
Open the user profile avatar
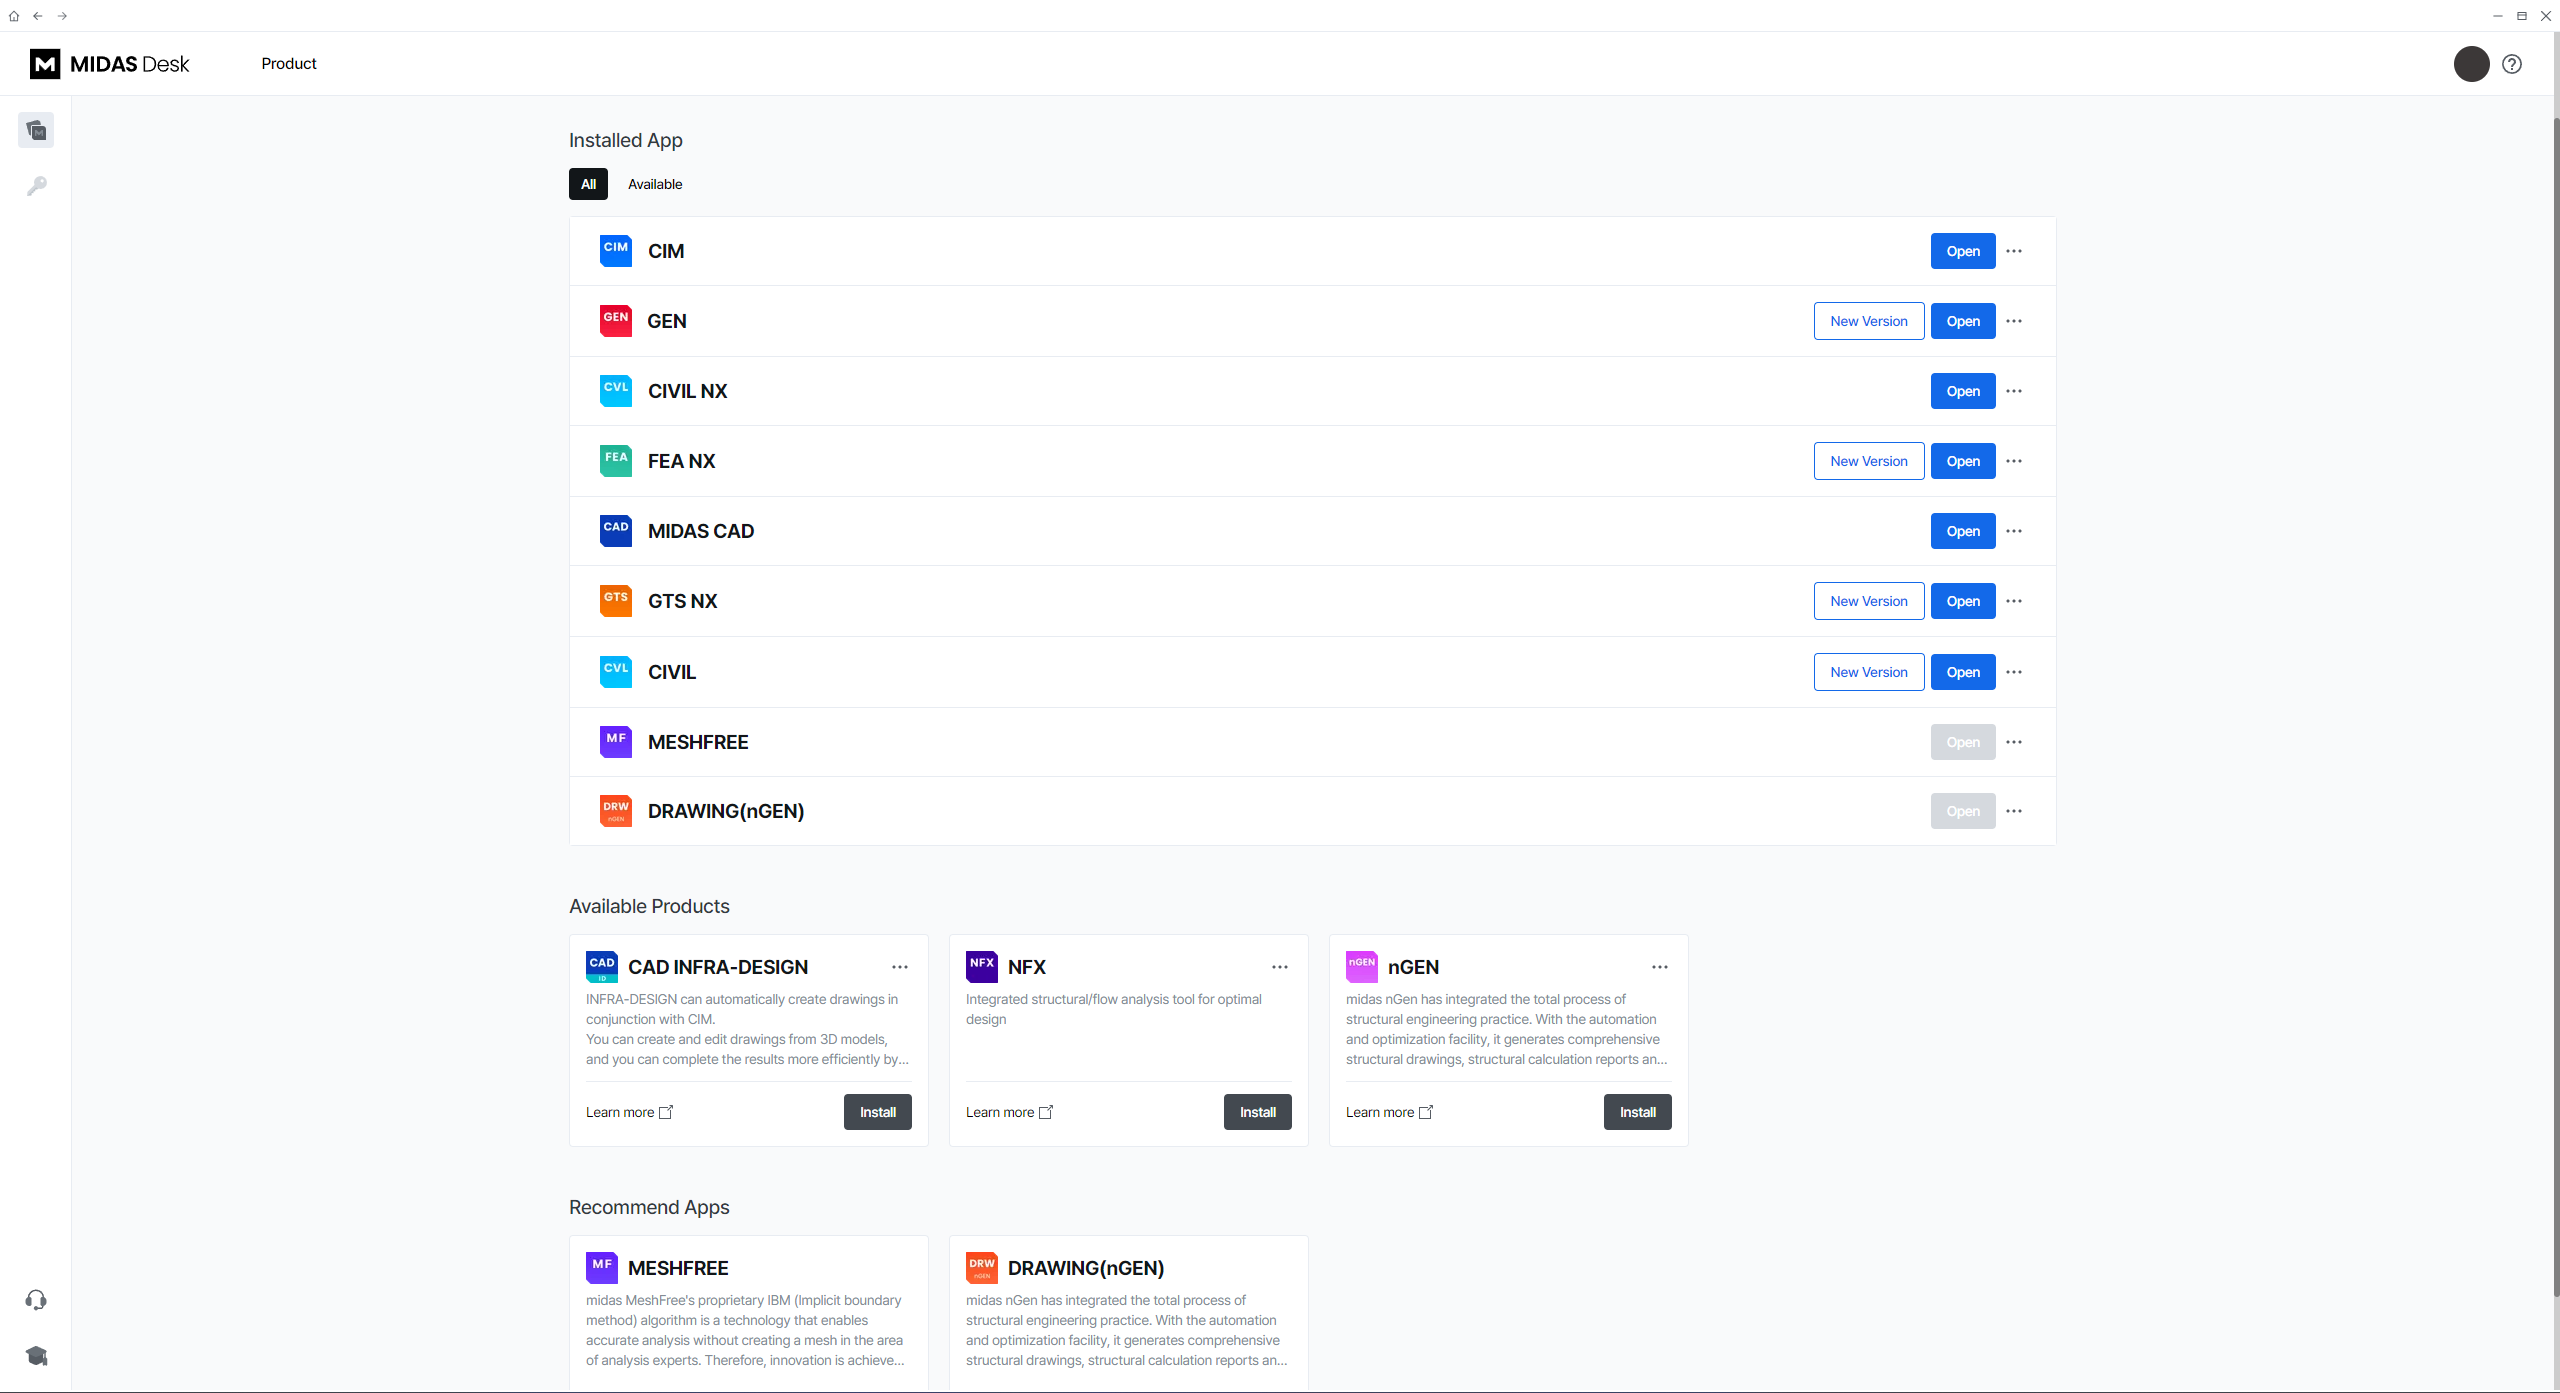[x=2471, y=63]
